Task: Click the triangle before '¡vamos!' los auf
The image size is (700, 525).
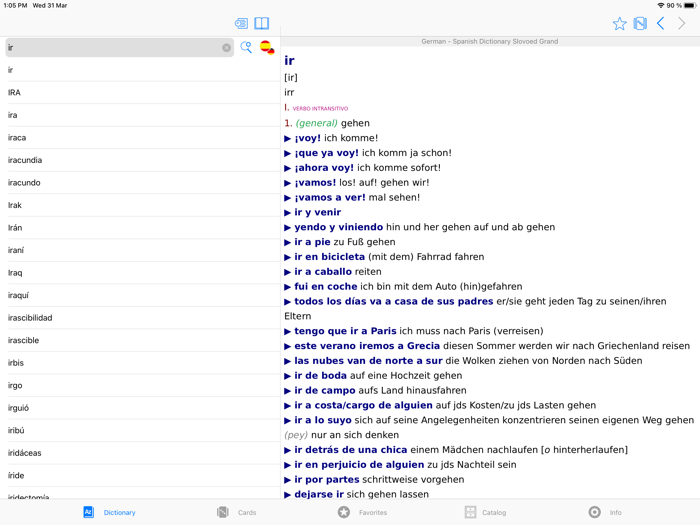Action: 288,183
